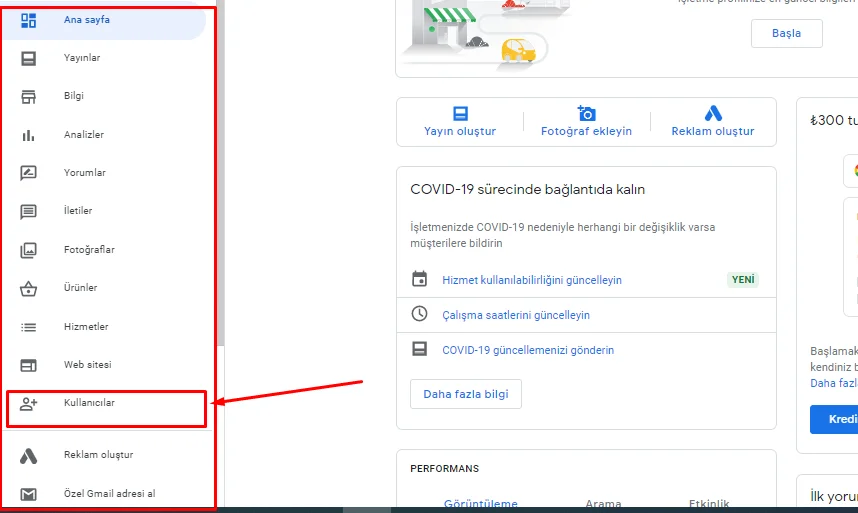858x513 pixels.
Task: Open the Fotoğraflar image icon
Action: [x=29, y=250]
